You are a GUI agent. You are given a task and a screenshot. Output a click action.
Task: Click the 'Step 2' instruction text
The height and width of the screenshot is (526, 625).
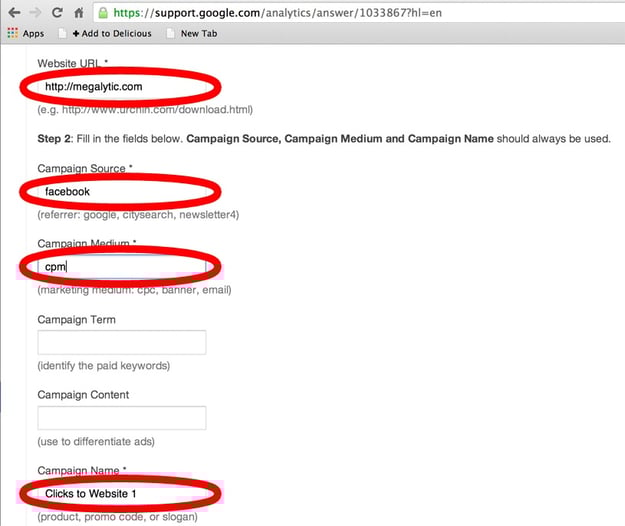(x=324, y=139)
